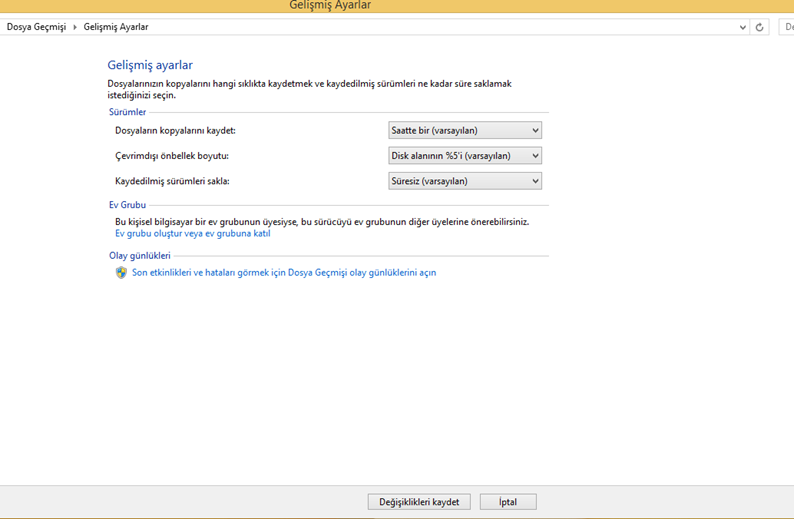Open the 'Çevrimdışı önbellek boyutu' dropdown

click(x=465, y=156)
